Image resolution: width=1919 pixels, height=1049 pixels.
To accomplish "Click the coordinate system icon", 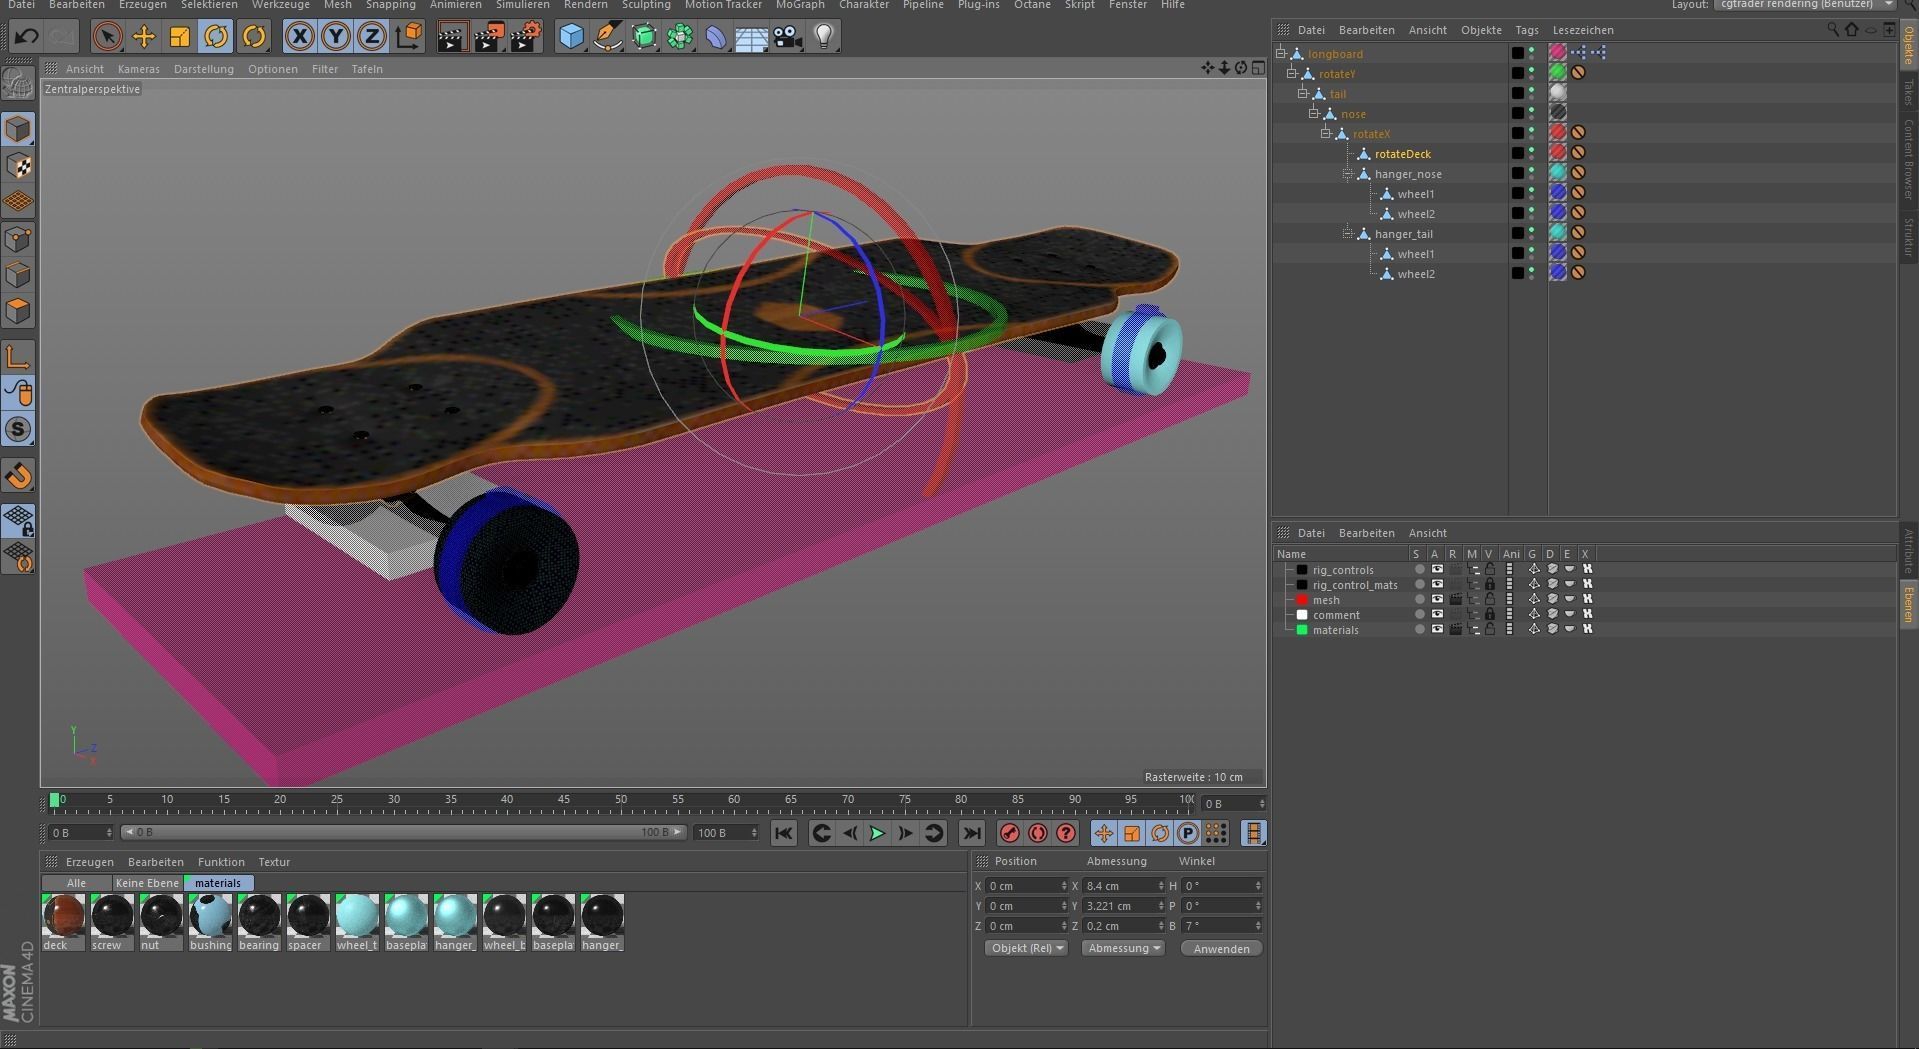I will (x=408, y=37).
